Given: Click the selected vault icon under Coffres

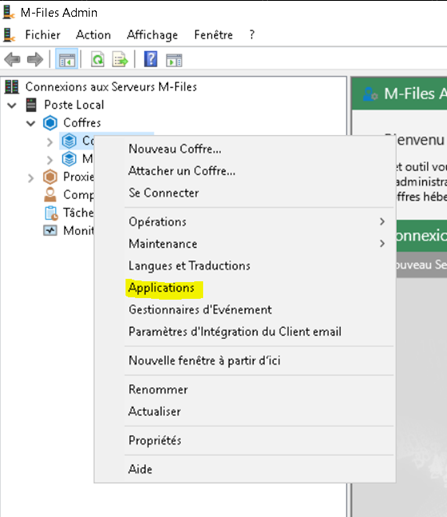Looking at the screenshot, I should (x=69, y=141).
